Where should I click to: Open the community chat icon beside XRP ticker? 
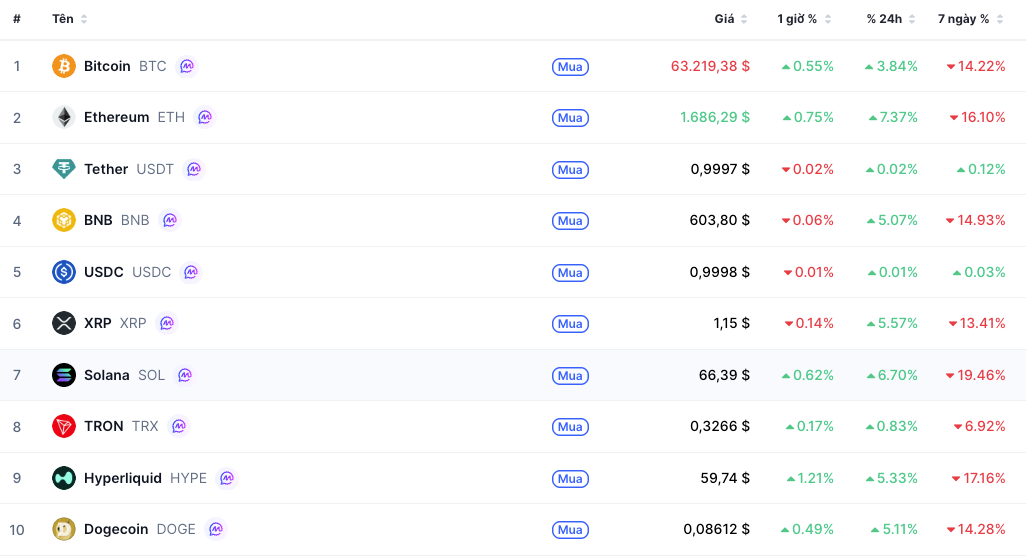point(167,323)
